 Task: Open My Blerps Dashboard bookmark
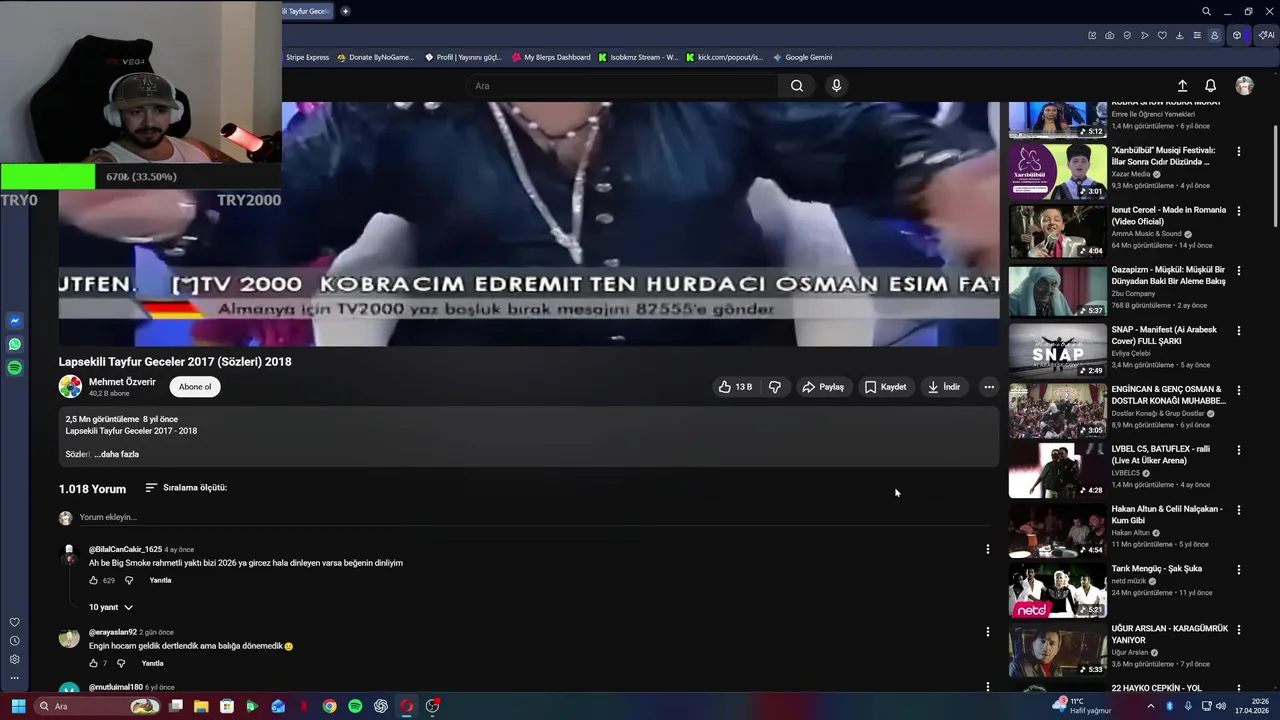[550, 57]
